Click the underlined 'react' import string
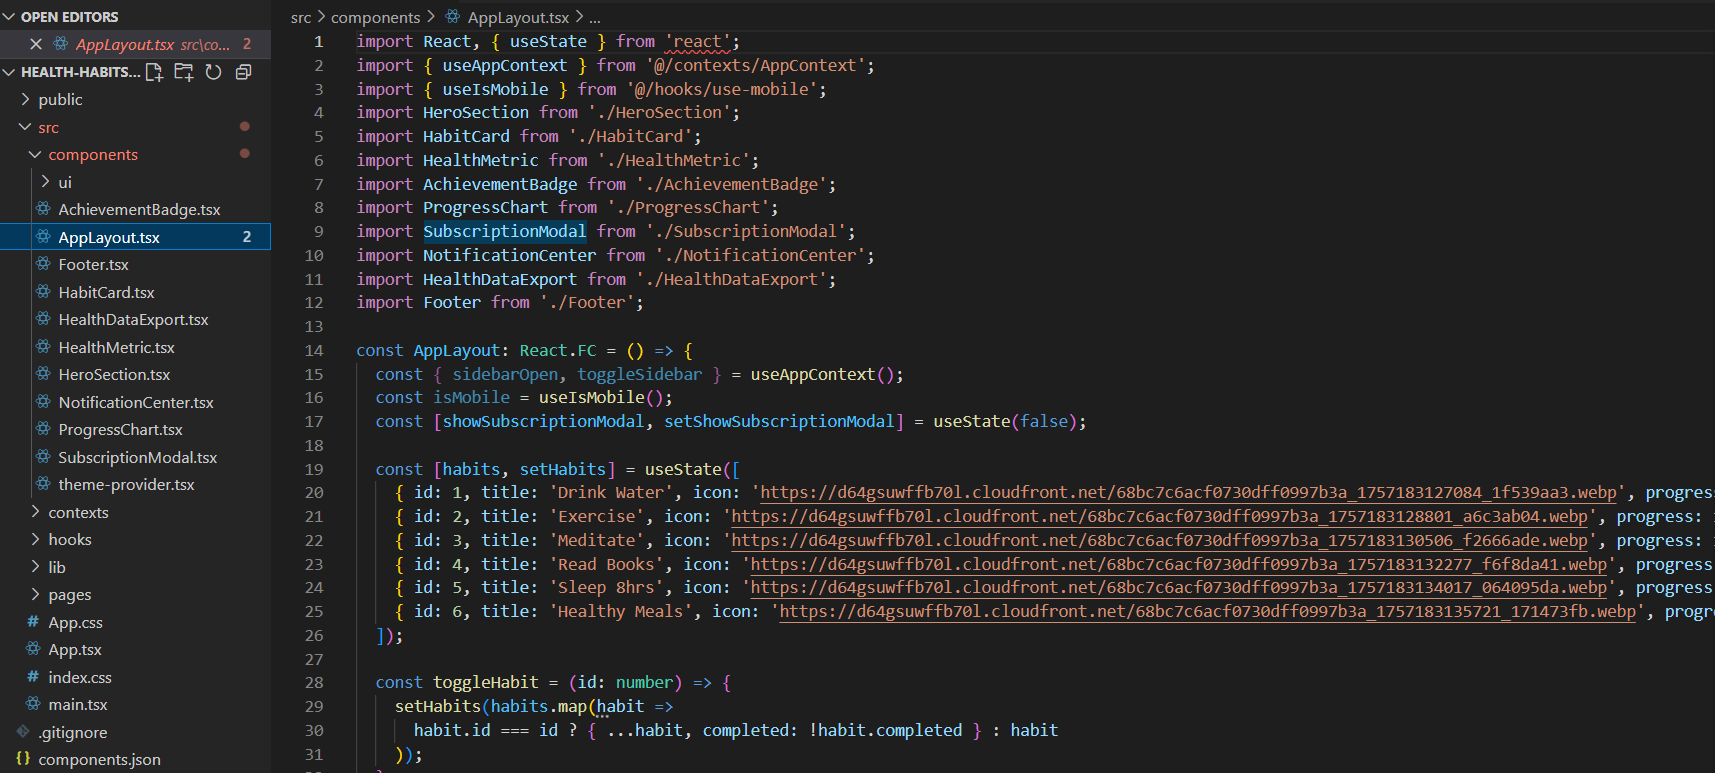The height and width of the screenshot is (773, 1715). 697,42
